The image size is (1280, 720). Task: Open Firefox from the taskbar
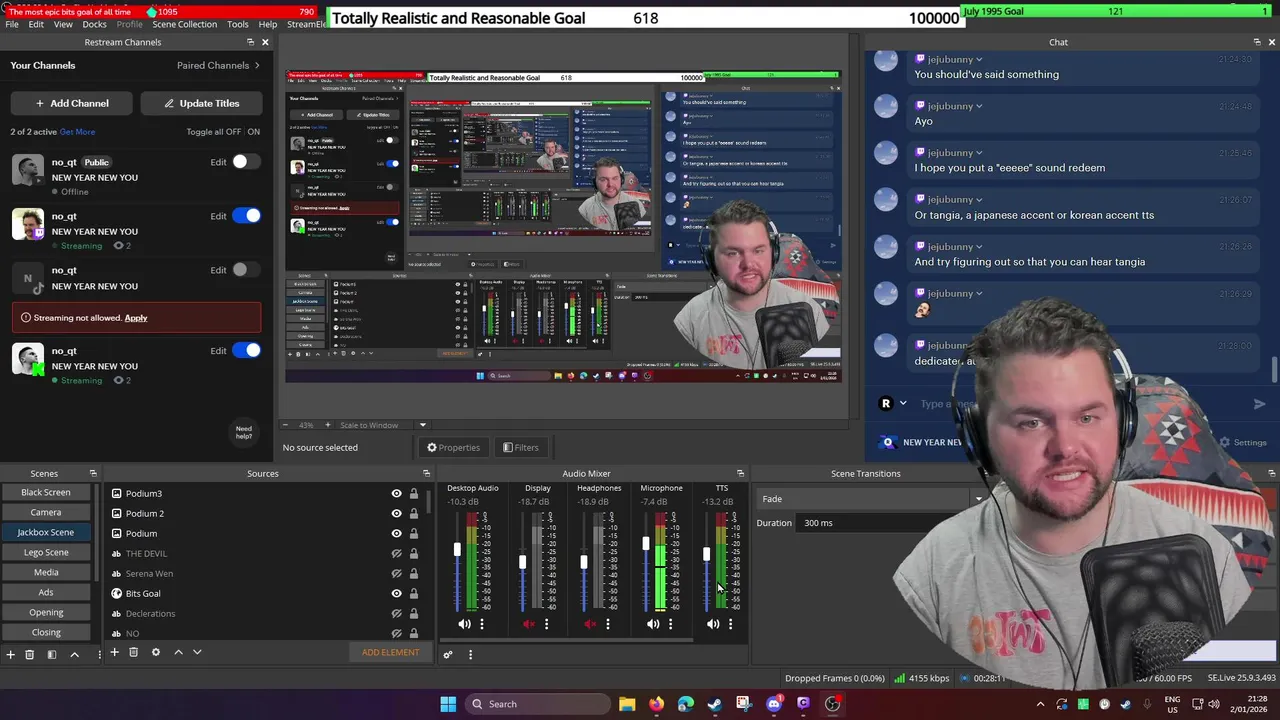coord(656,704)
